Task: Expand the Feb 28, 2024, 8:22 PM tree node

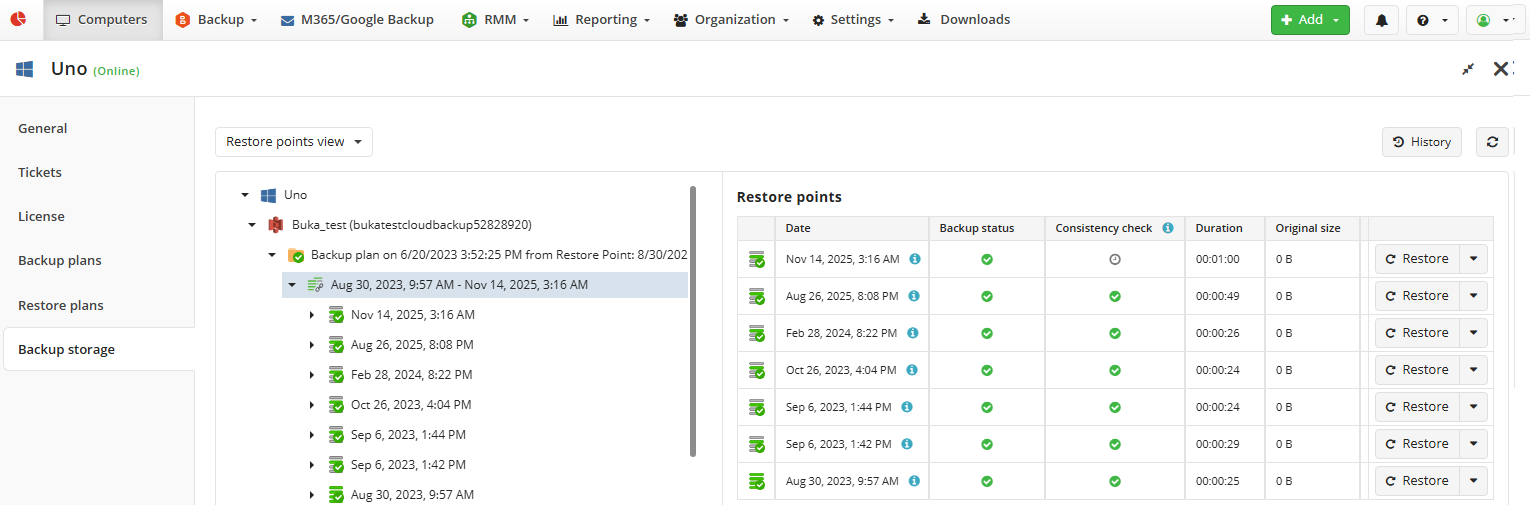Action: coord(312,375)
